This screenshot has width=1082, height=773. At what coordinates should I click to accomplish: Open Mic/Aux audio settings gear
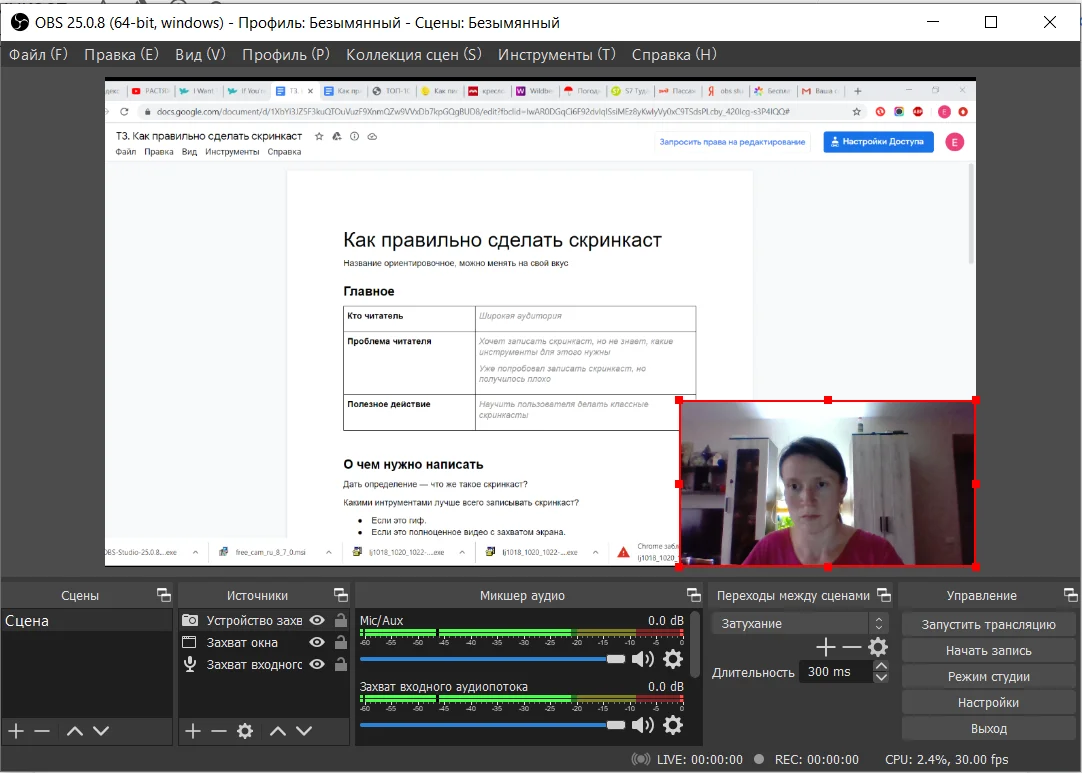click(x=673, y=659)
